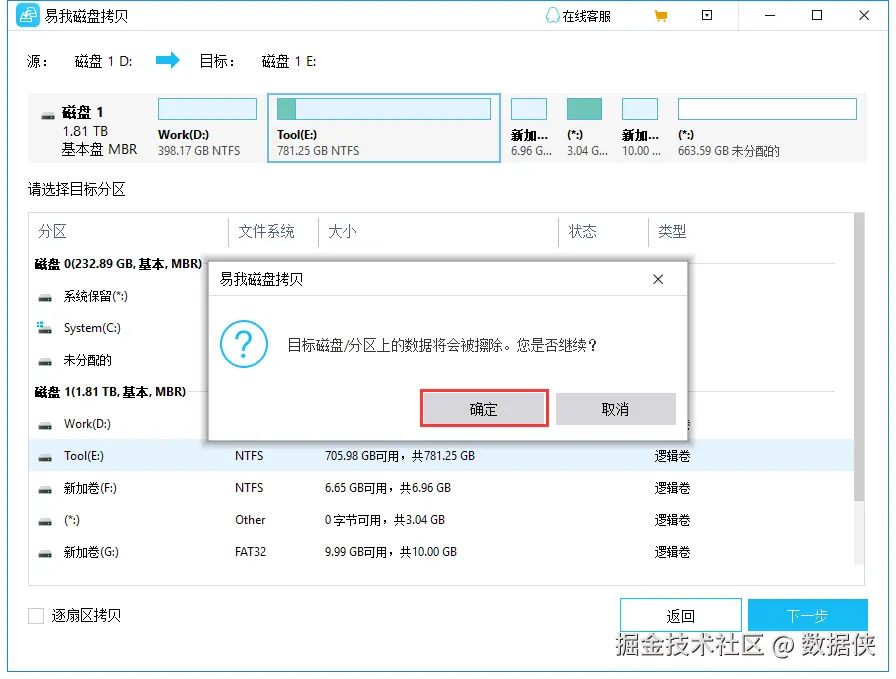Click the EaseUS Disk Copy logo icon
Image resolution: width=896 pixels, height=679 pixels.
[27, 15]
